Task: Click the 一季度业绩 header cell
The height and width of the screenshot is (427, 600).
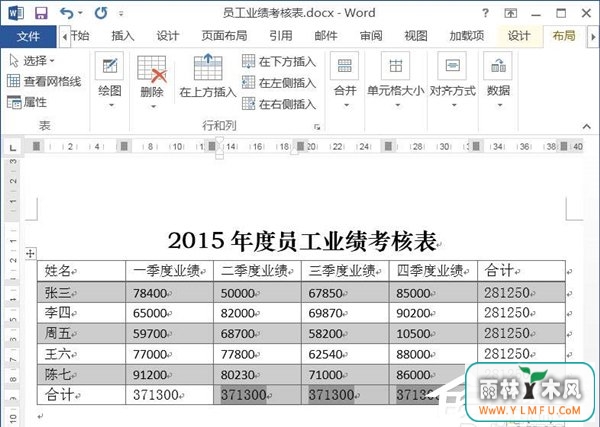Action: pyautogui.click(x=170, y=271)
